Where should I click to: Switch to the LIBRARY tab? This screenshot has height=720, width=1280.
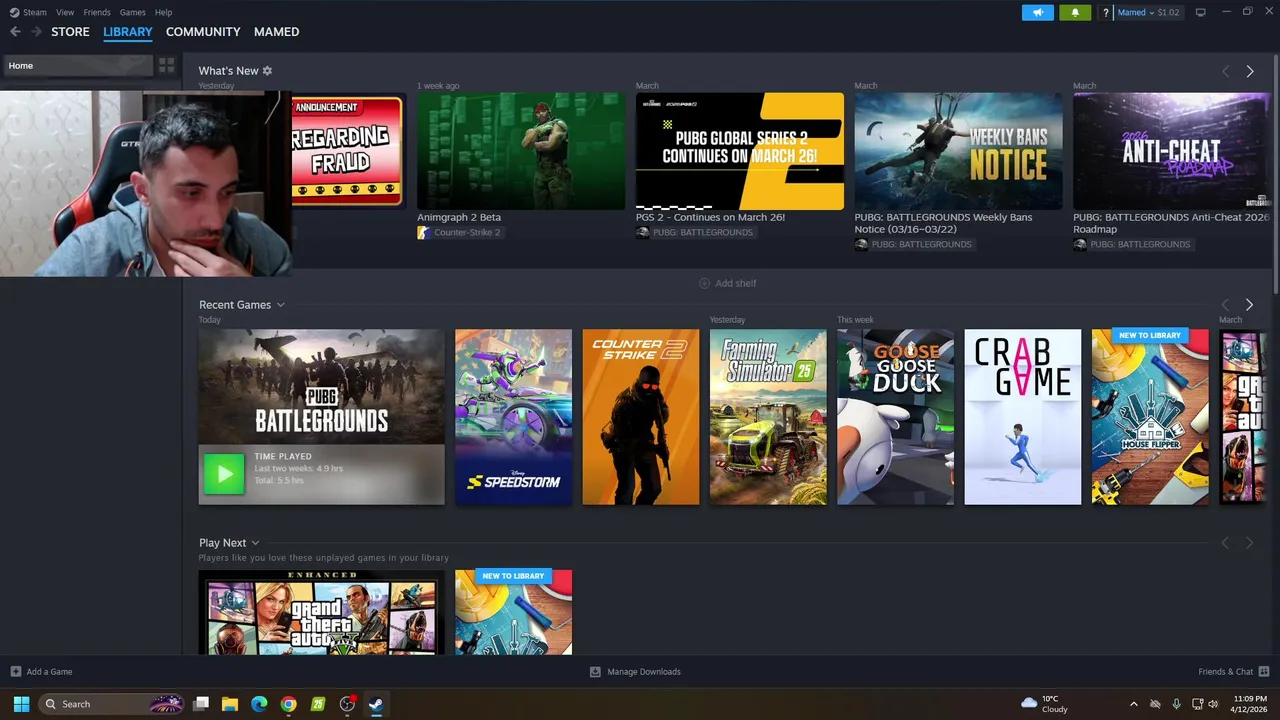click(x=128, y=32)
